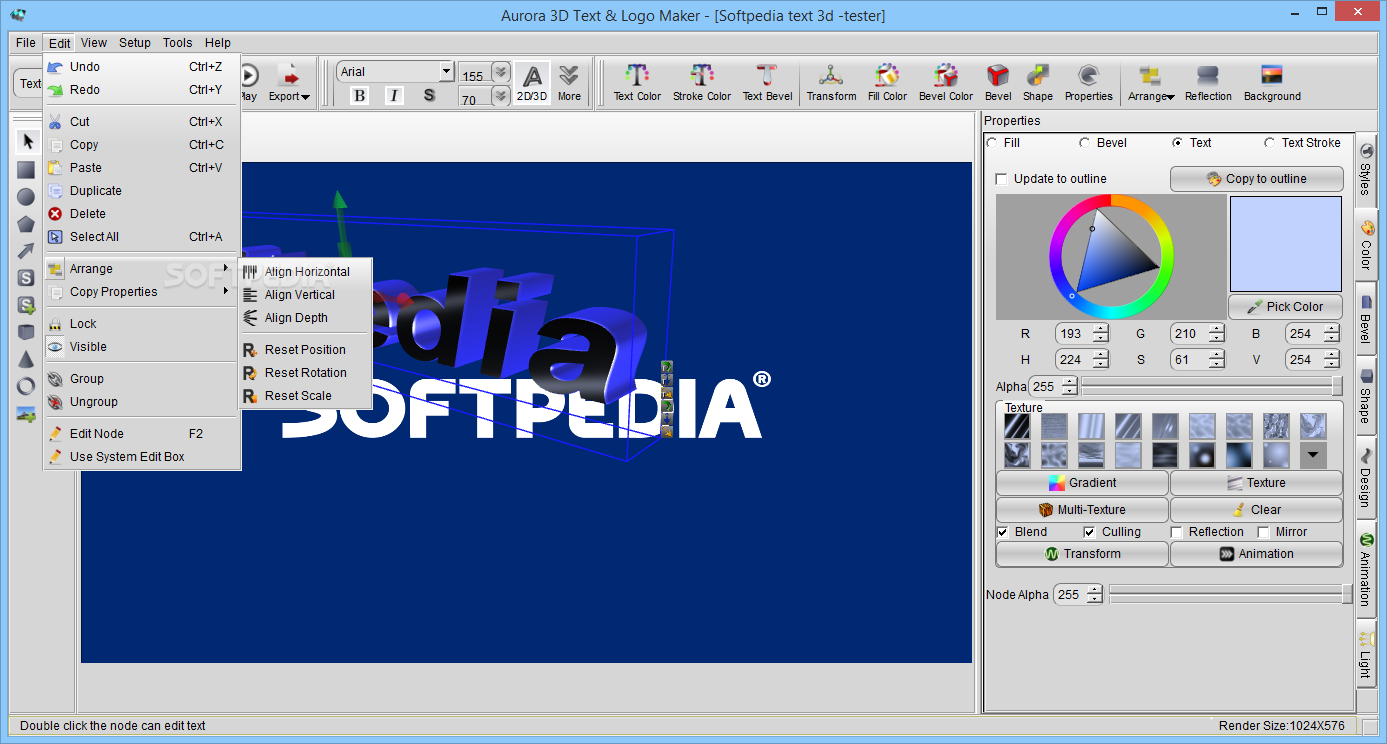Open the Arrange submenu in Edit menu

tap(141, 269)
